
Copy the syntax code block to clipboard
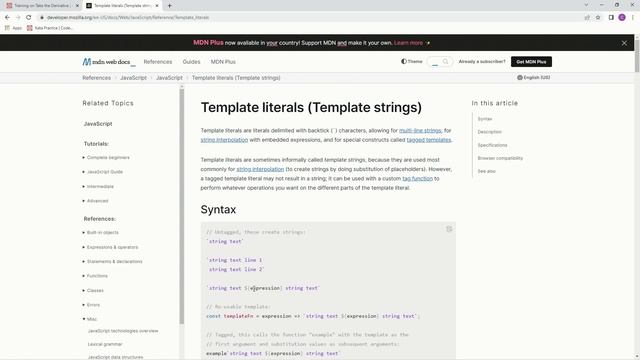(x=449, y=229)
